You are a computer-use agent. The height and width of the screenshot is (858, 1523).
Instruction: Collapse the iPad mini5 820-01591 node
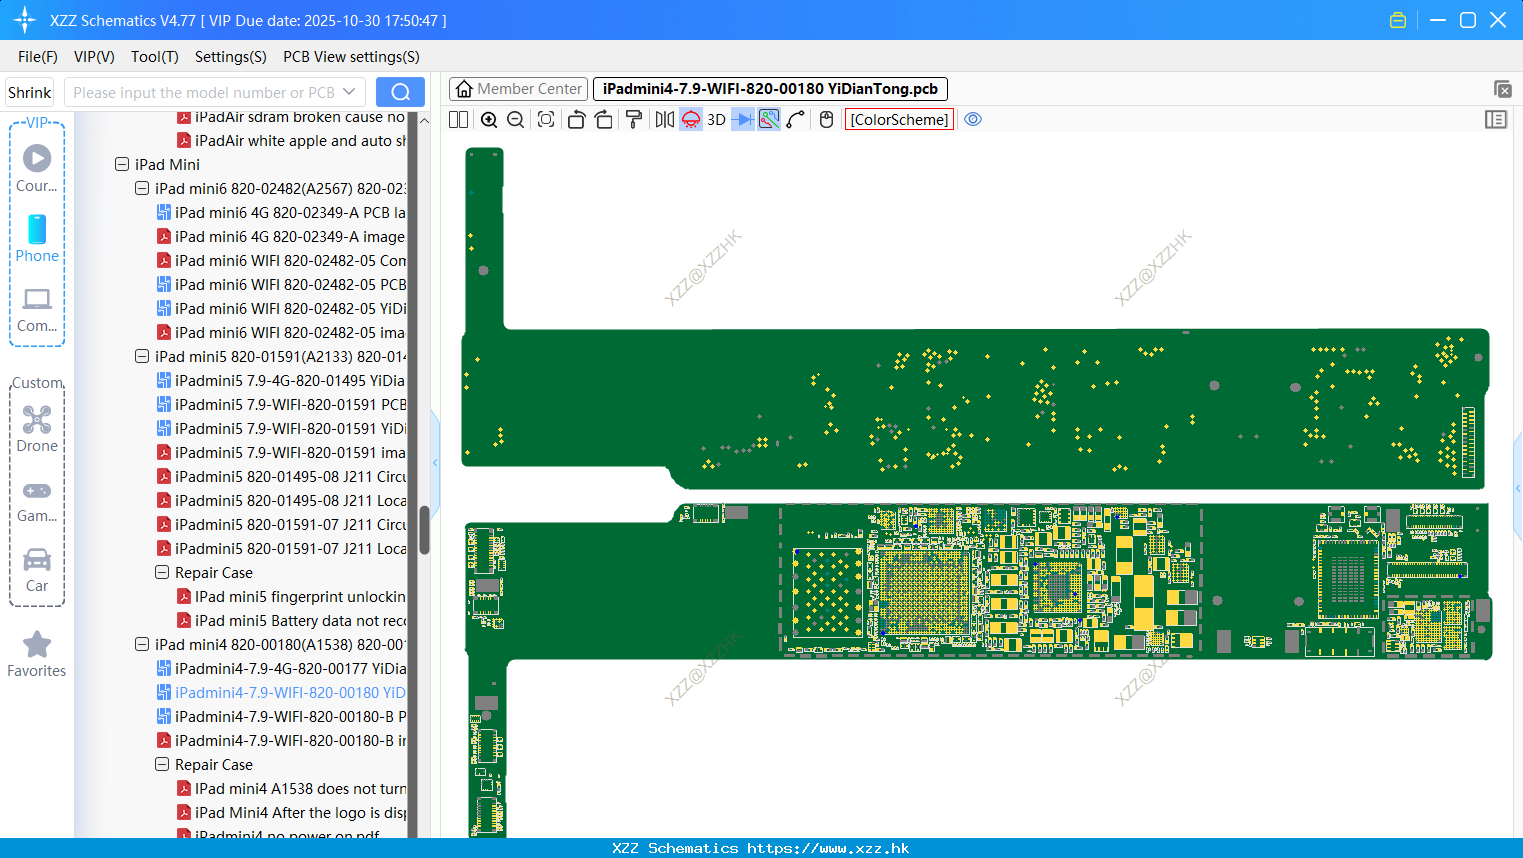[142, 356]
